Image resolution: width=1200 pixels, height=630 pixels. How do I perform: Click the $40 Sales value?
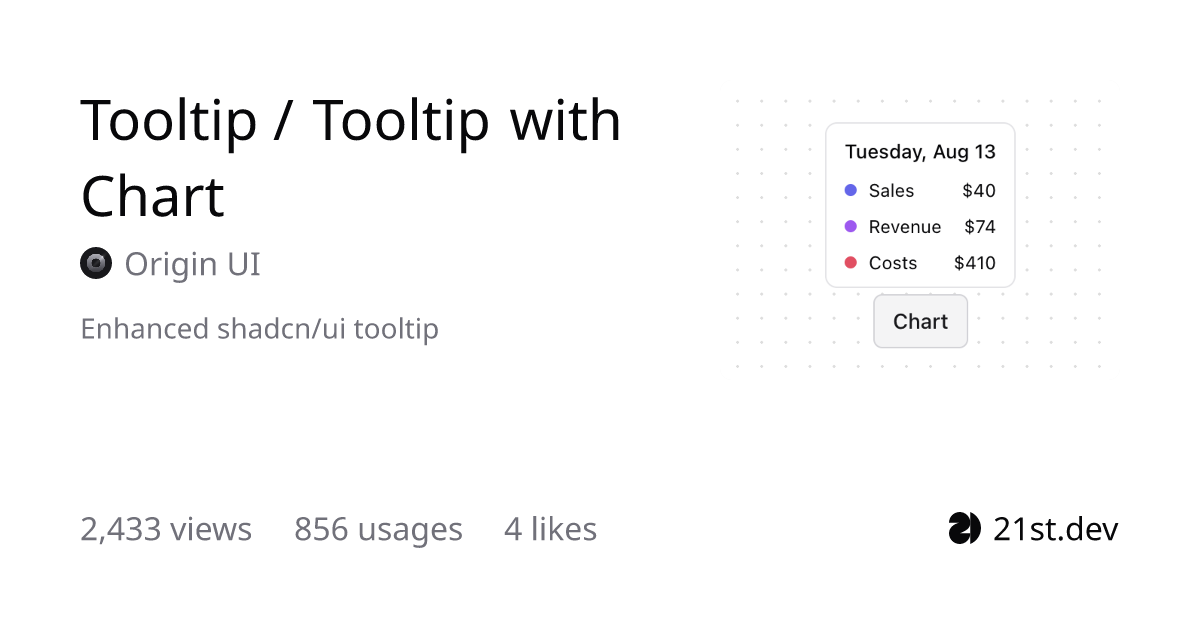pyautogui.click(x=979, y=190)
